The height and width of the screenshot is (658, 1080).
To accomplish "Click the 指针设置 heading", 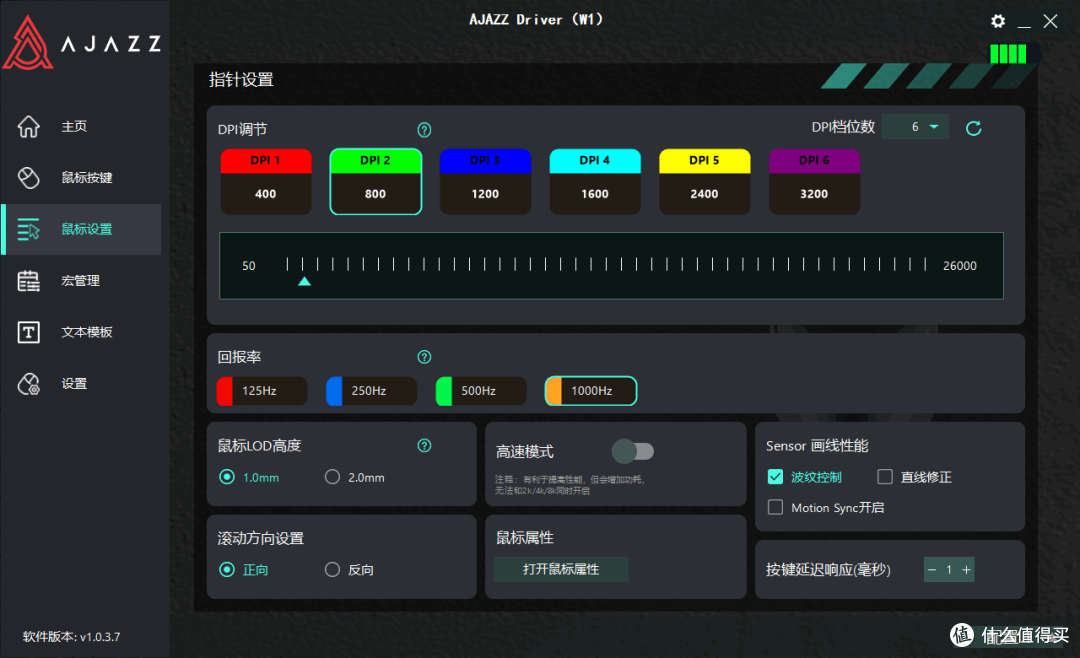I will click(241, 80).
